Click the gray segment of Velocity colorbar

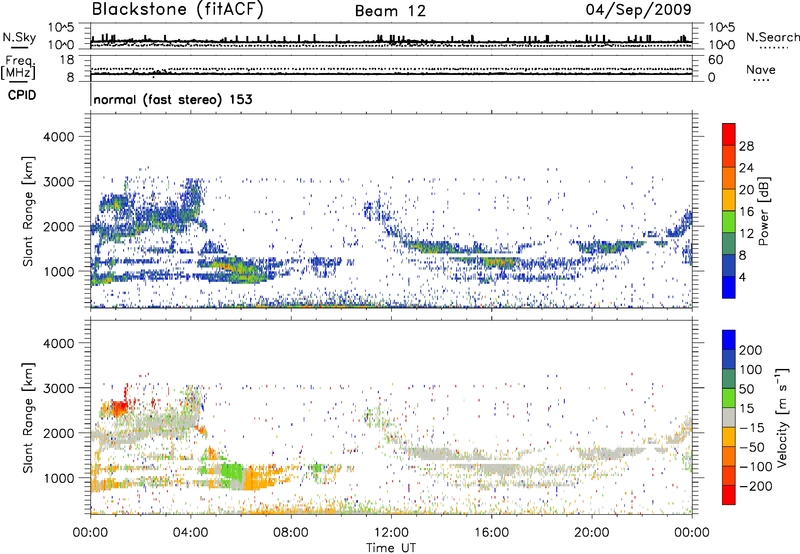(x=729, y=417)
